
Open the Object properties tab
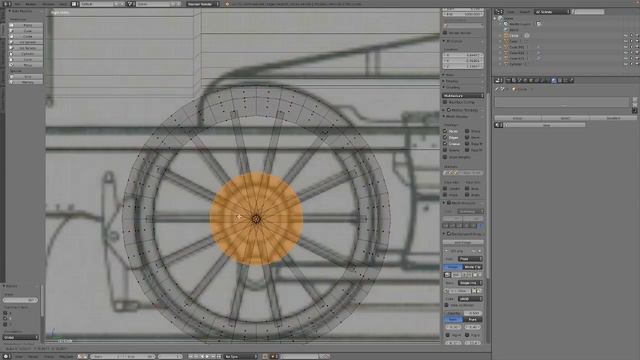tap(531, 80)
